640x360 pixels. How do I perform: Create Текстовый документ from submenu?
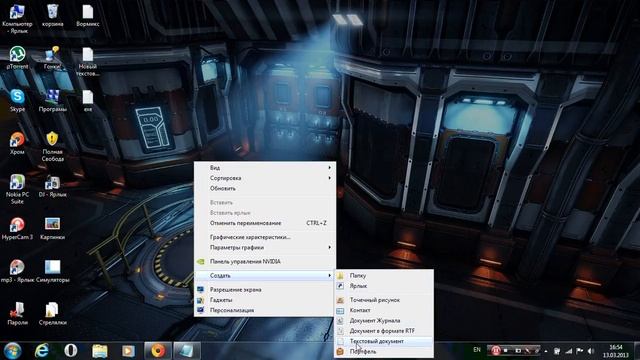[384, 341]
